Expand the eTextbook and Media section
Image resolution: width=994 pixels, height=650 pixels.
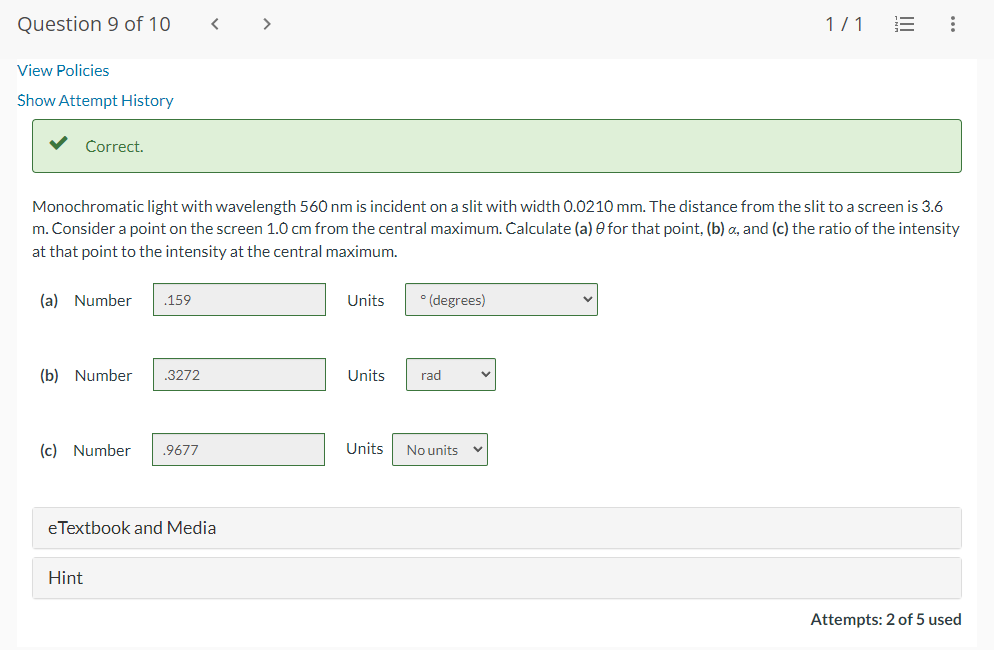(x=496, y=527)
